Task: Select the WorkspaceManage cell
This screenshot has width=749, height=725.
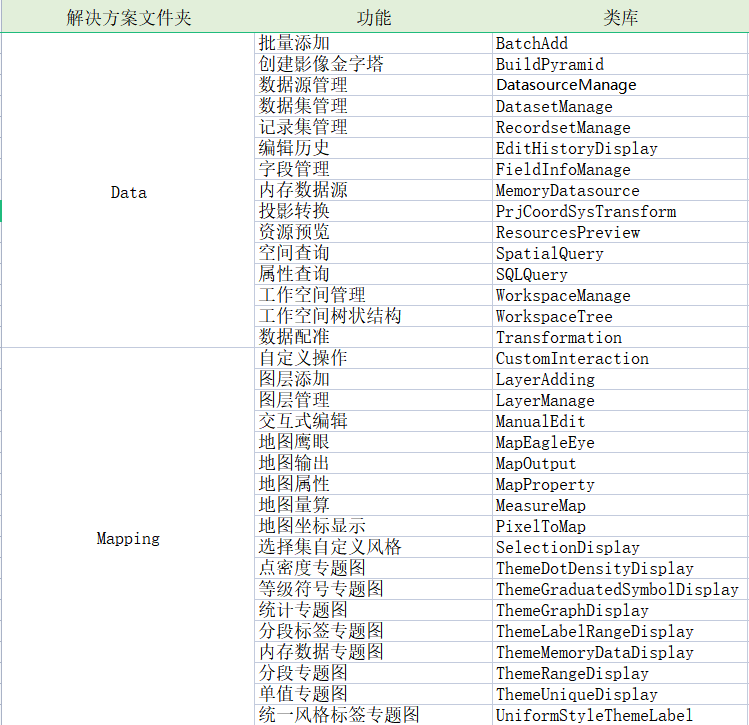Action: click(620, 296)
